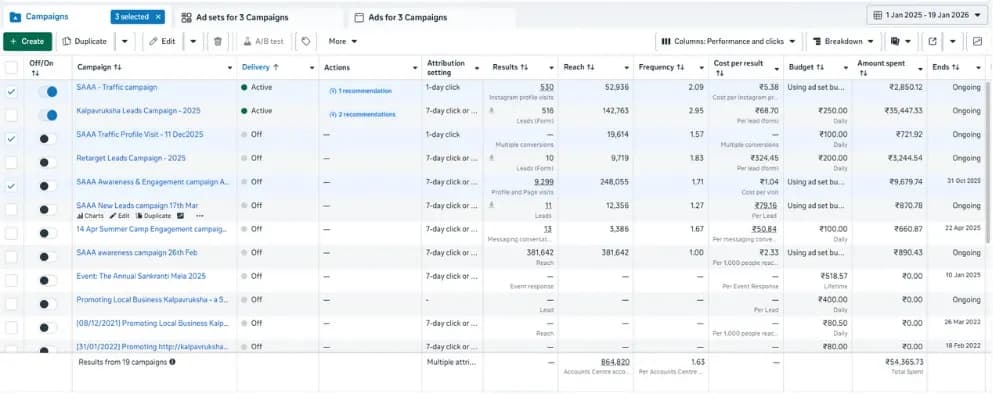Viewport: 993px width, 394px height.
Task: Open the More menu
Action: click(x=343, y=41)
